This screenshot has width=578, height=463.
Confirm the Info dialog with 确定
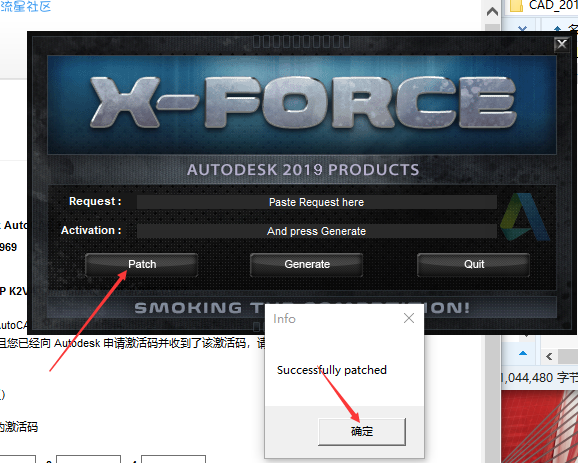[362, 431]
